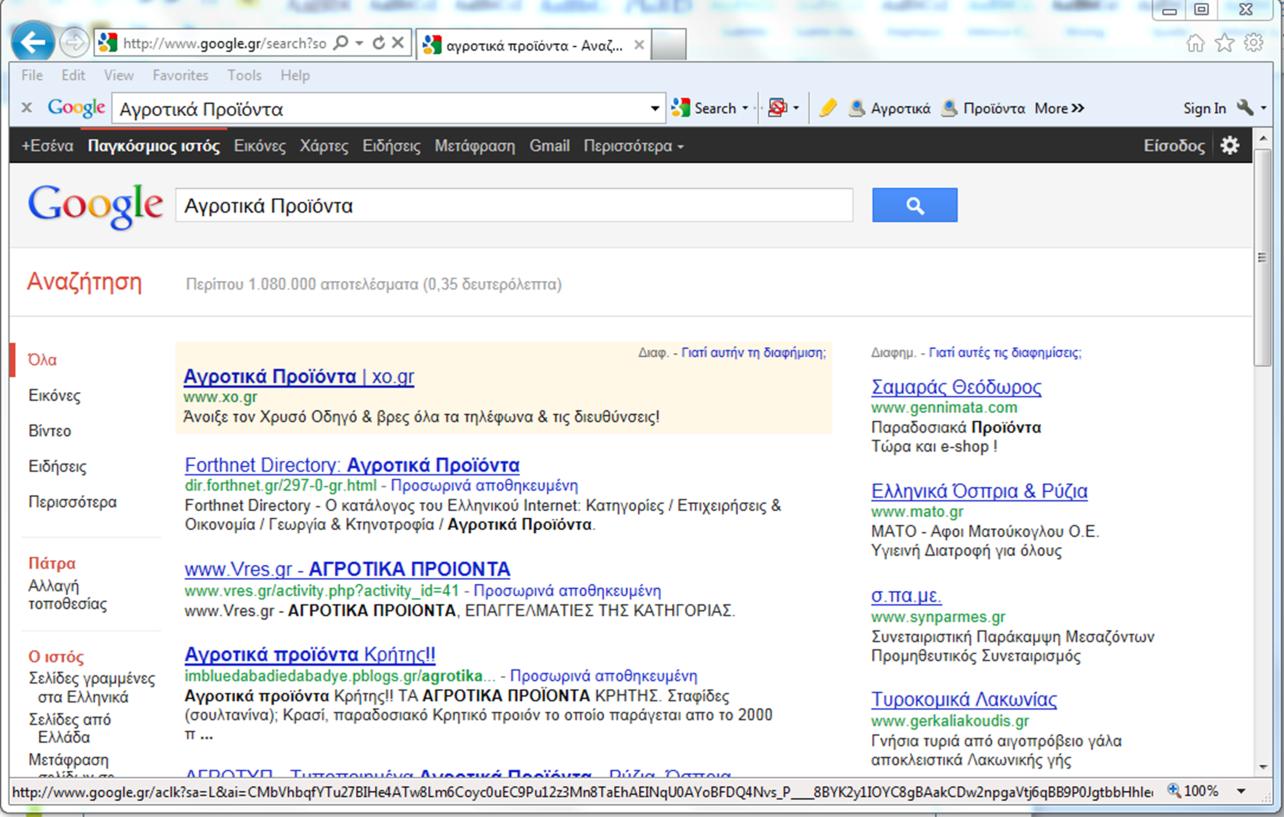The image size is (1284, 817).
Task: Open the File menu
Action: click(x=31, y=75)
